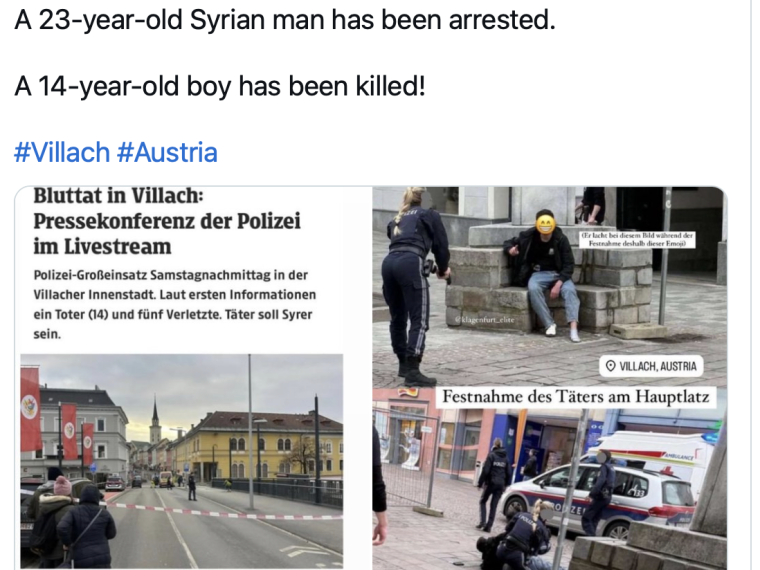Click the 14-year-old boy has been killed line
760x570 pixels.
coord(220,86)
